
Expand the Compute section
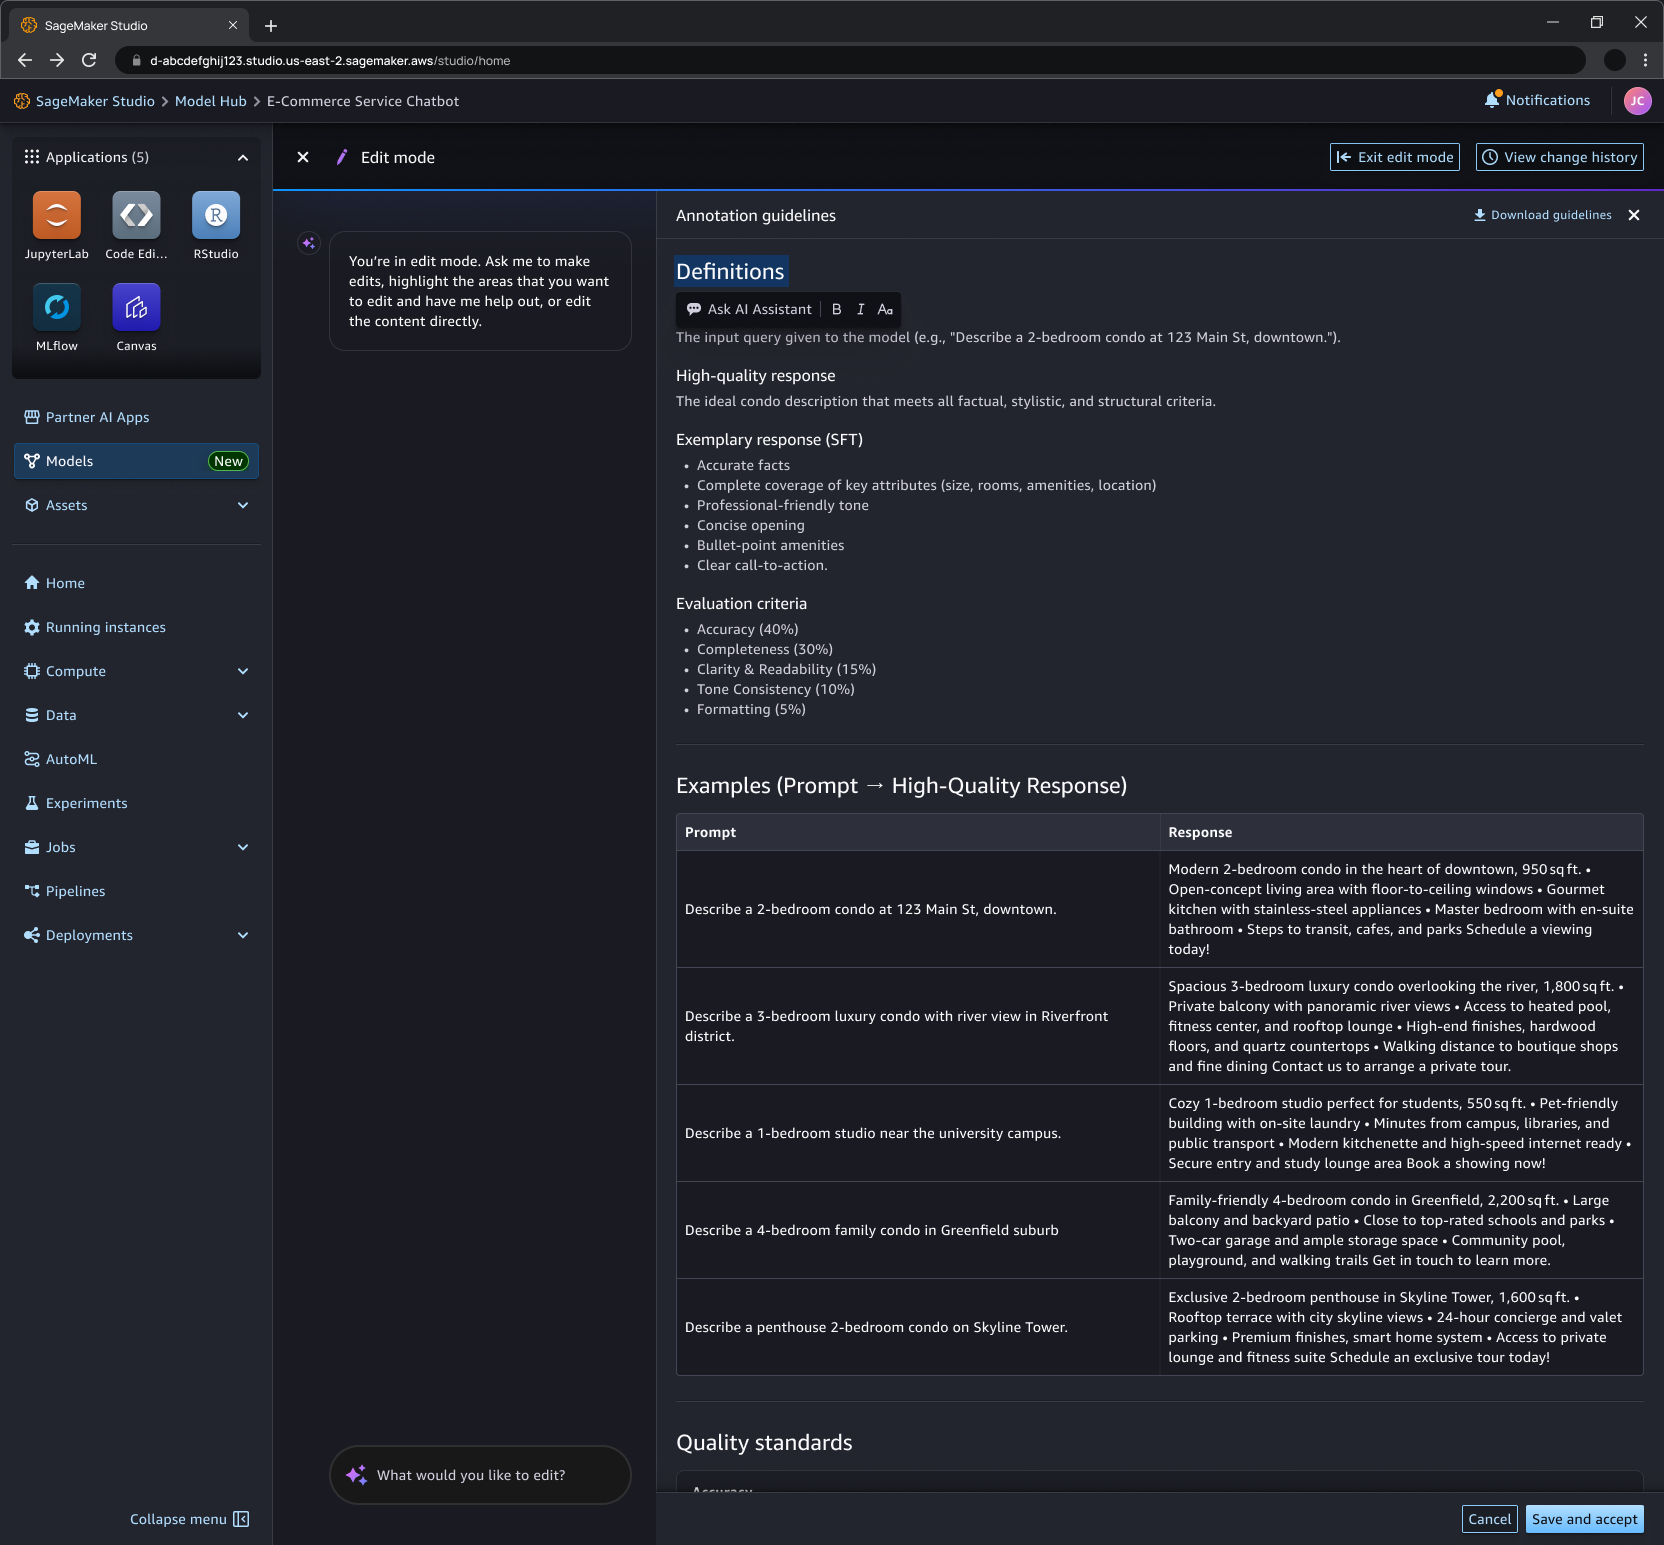click(x=242, y=671)
